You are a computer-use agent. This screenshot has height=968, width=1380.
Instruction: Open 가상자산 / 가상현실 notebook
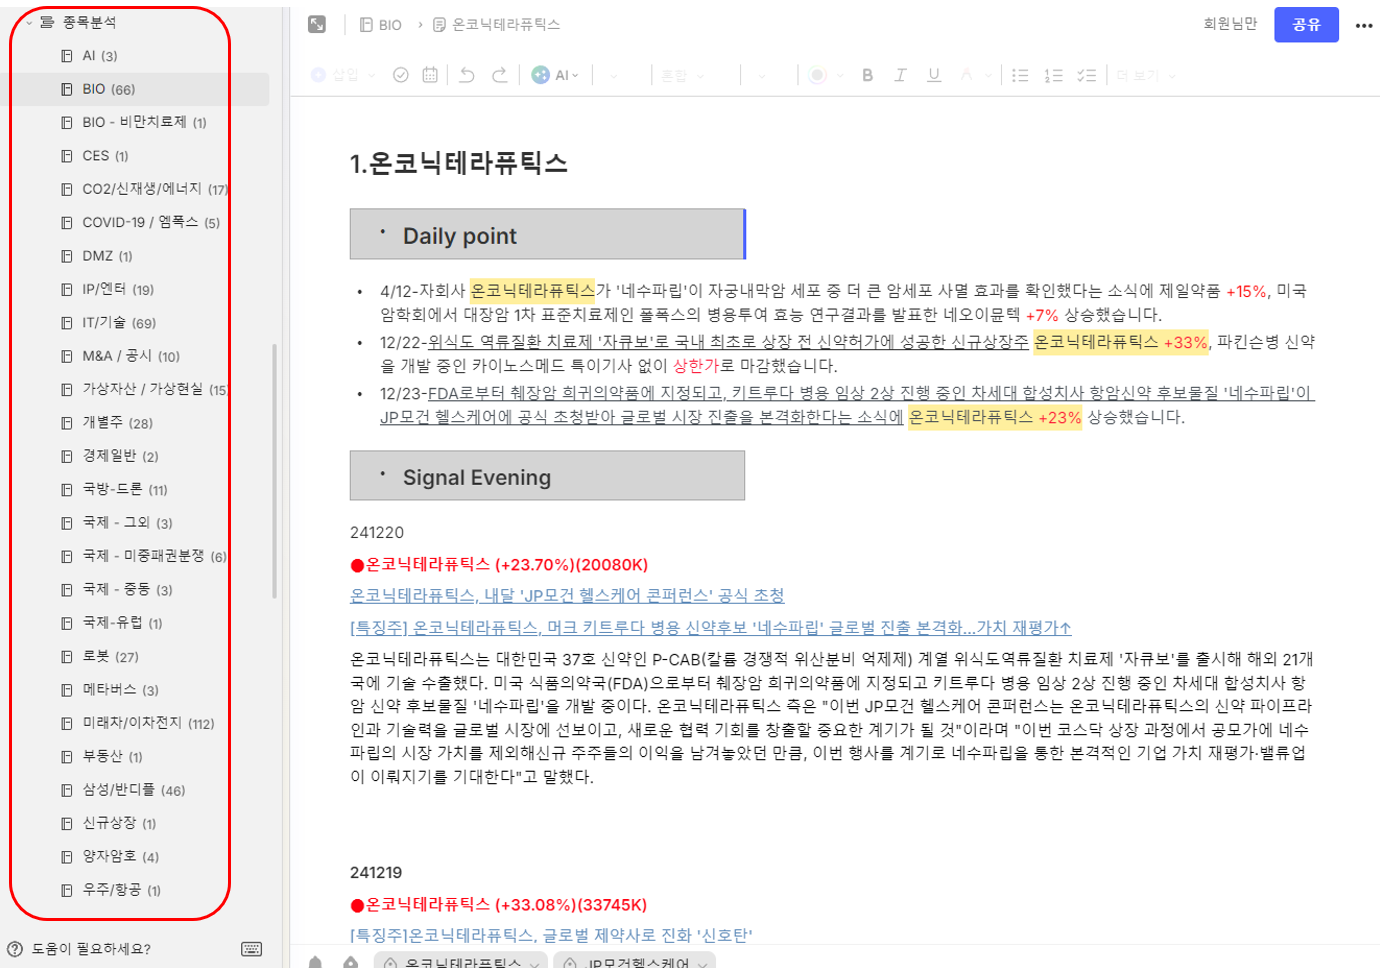[x=144, y=389]
